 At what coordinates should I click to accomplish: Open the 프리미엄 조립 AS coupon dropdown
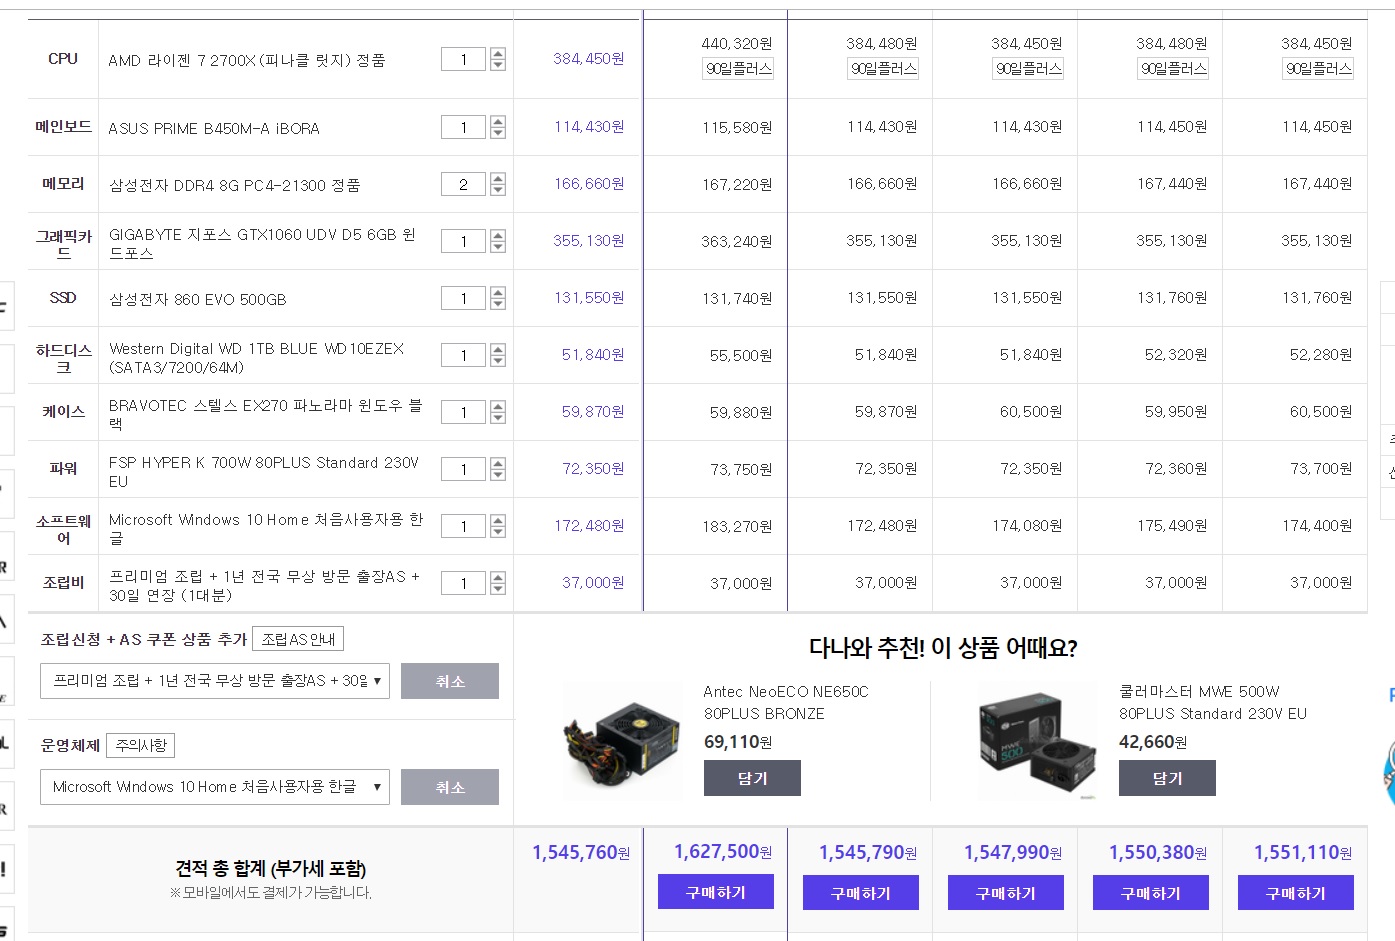coord(215,681)
